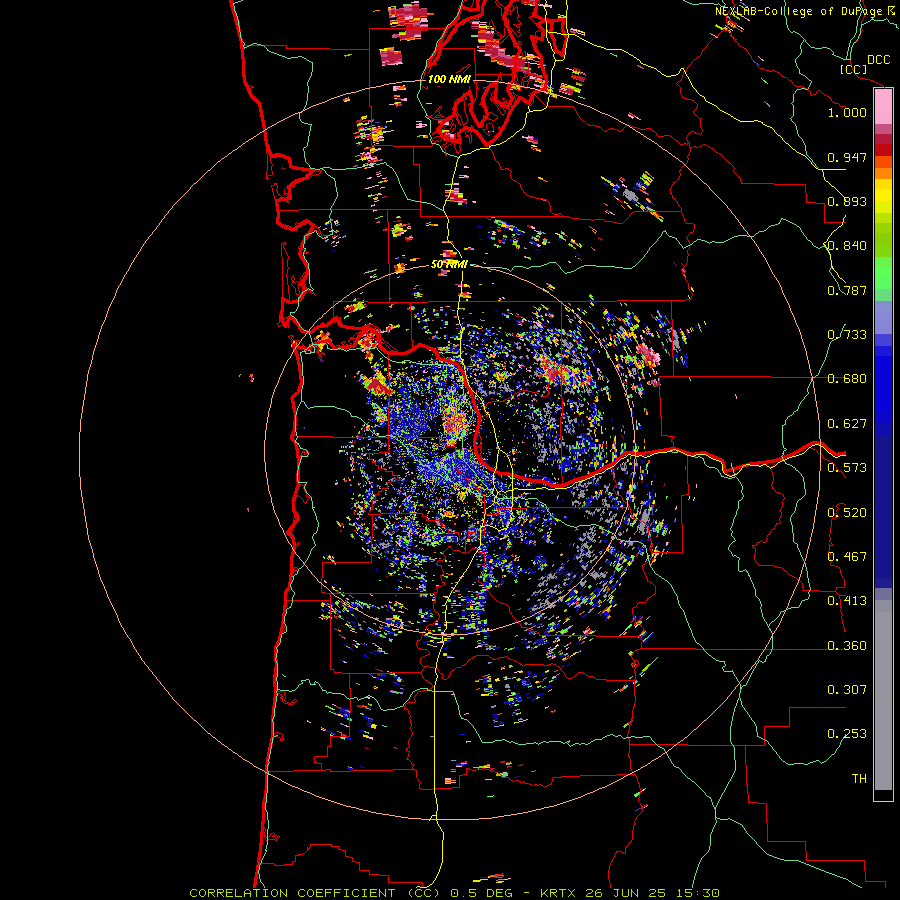Viewport: 900px width, 900px height.
Task: Click the 1.000 legend value
Action: click(x=847, y=112)
